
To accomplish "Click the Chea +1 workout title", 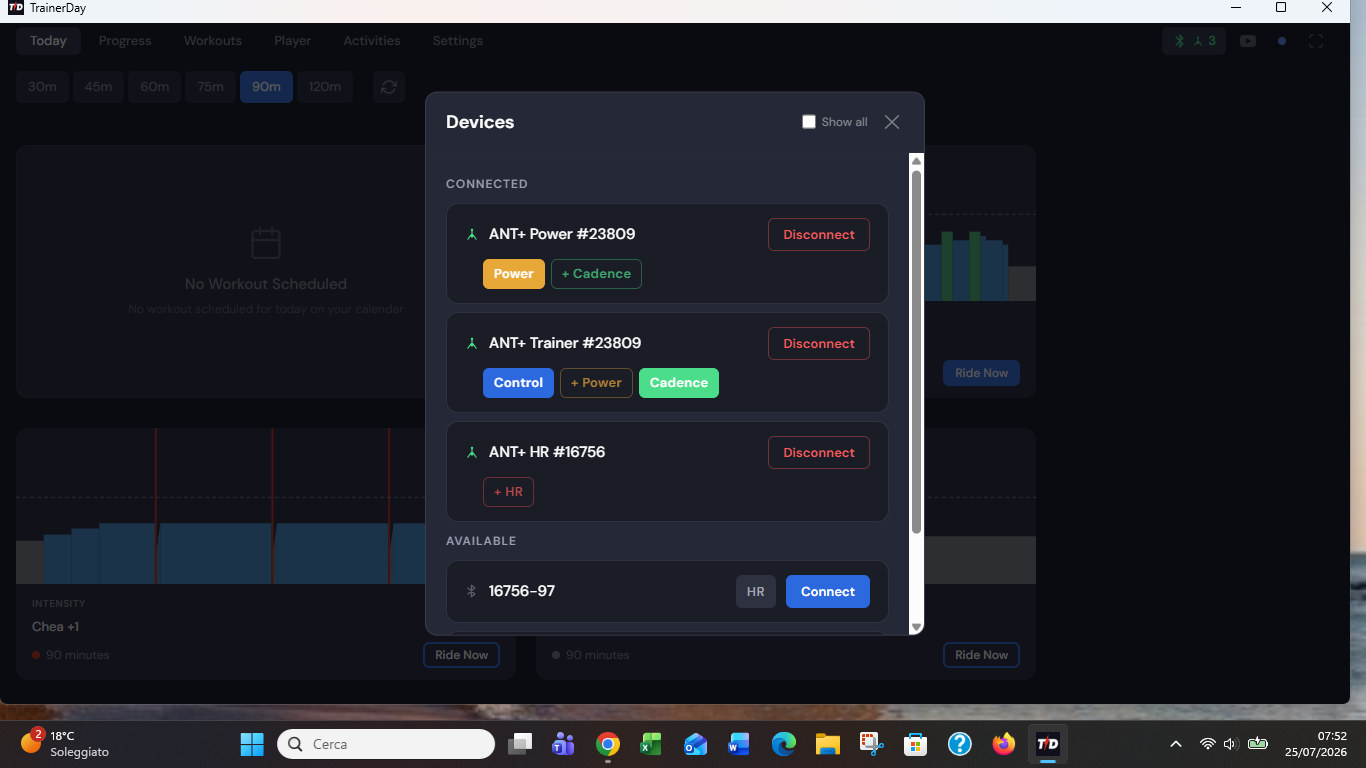I will 55,627.
